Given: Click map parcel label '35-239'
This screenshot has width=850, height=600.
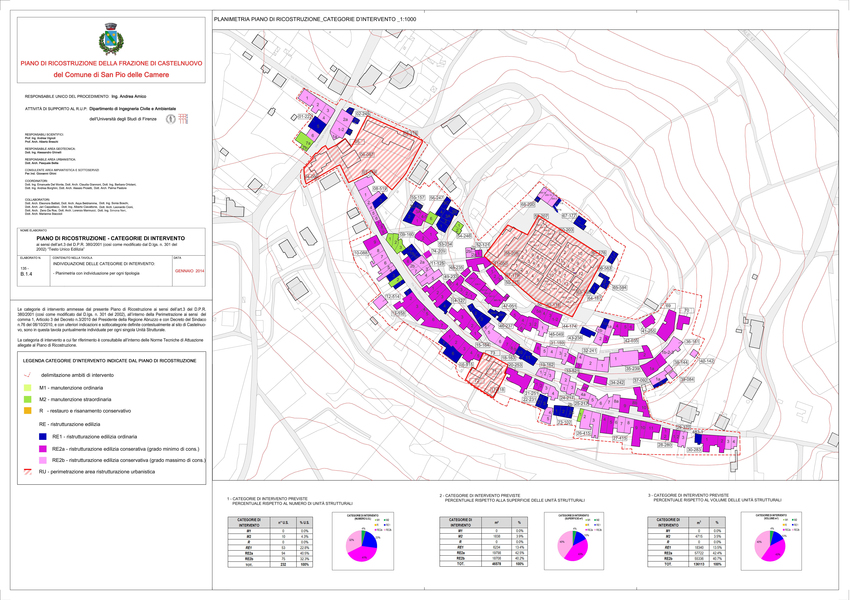Looking at the screenshot, I should (633, 368).
